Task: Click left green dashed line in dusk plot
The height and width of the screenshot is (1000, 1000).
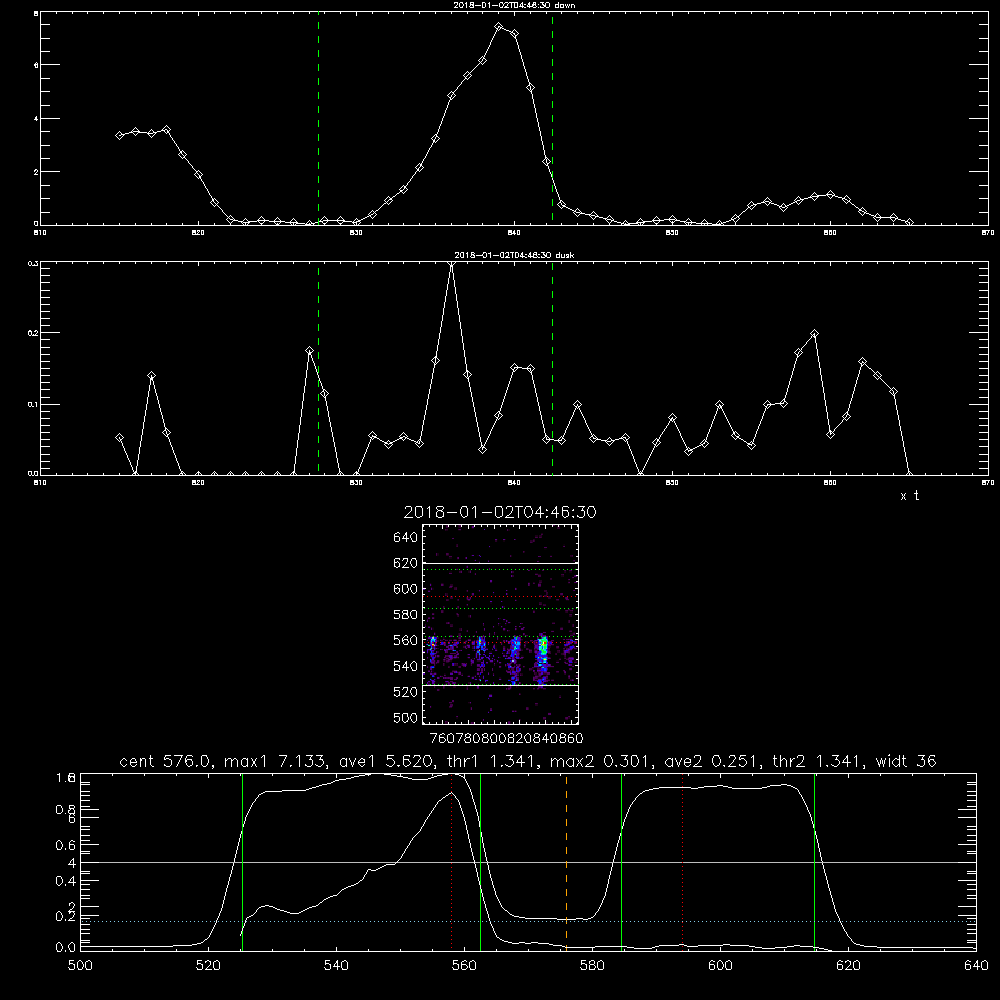Action: pos(318,370)
